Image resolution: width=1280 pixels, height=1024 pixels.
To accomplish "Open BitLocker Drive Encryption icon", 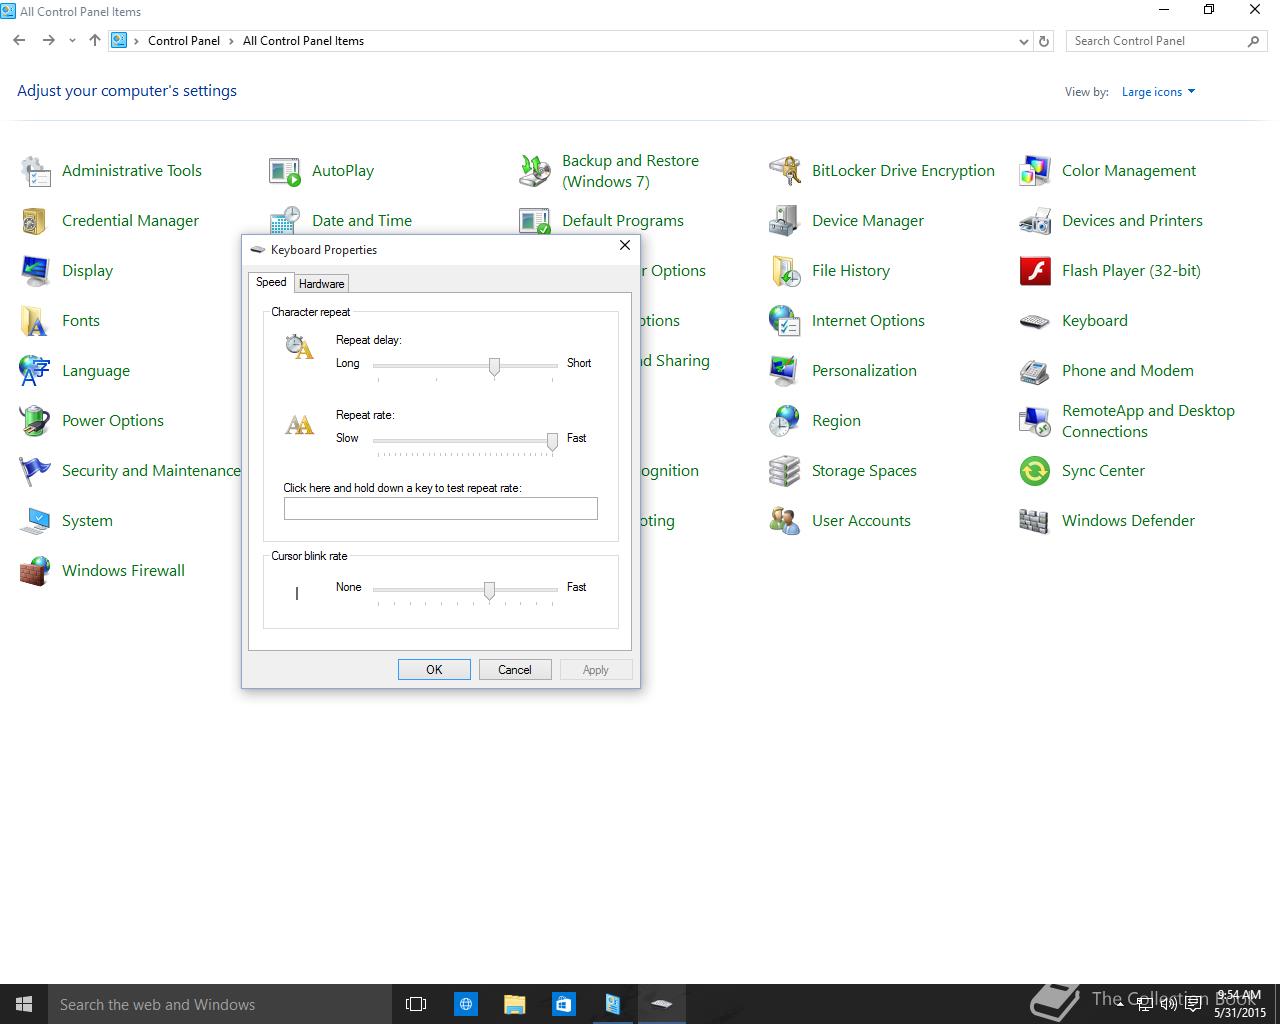I will tap(785, 171).
